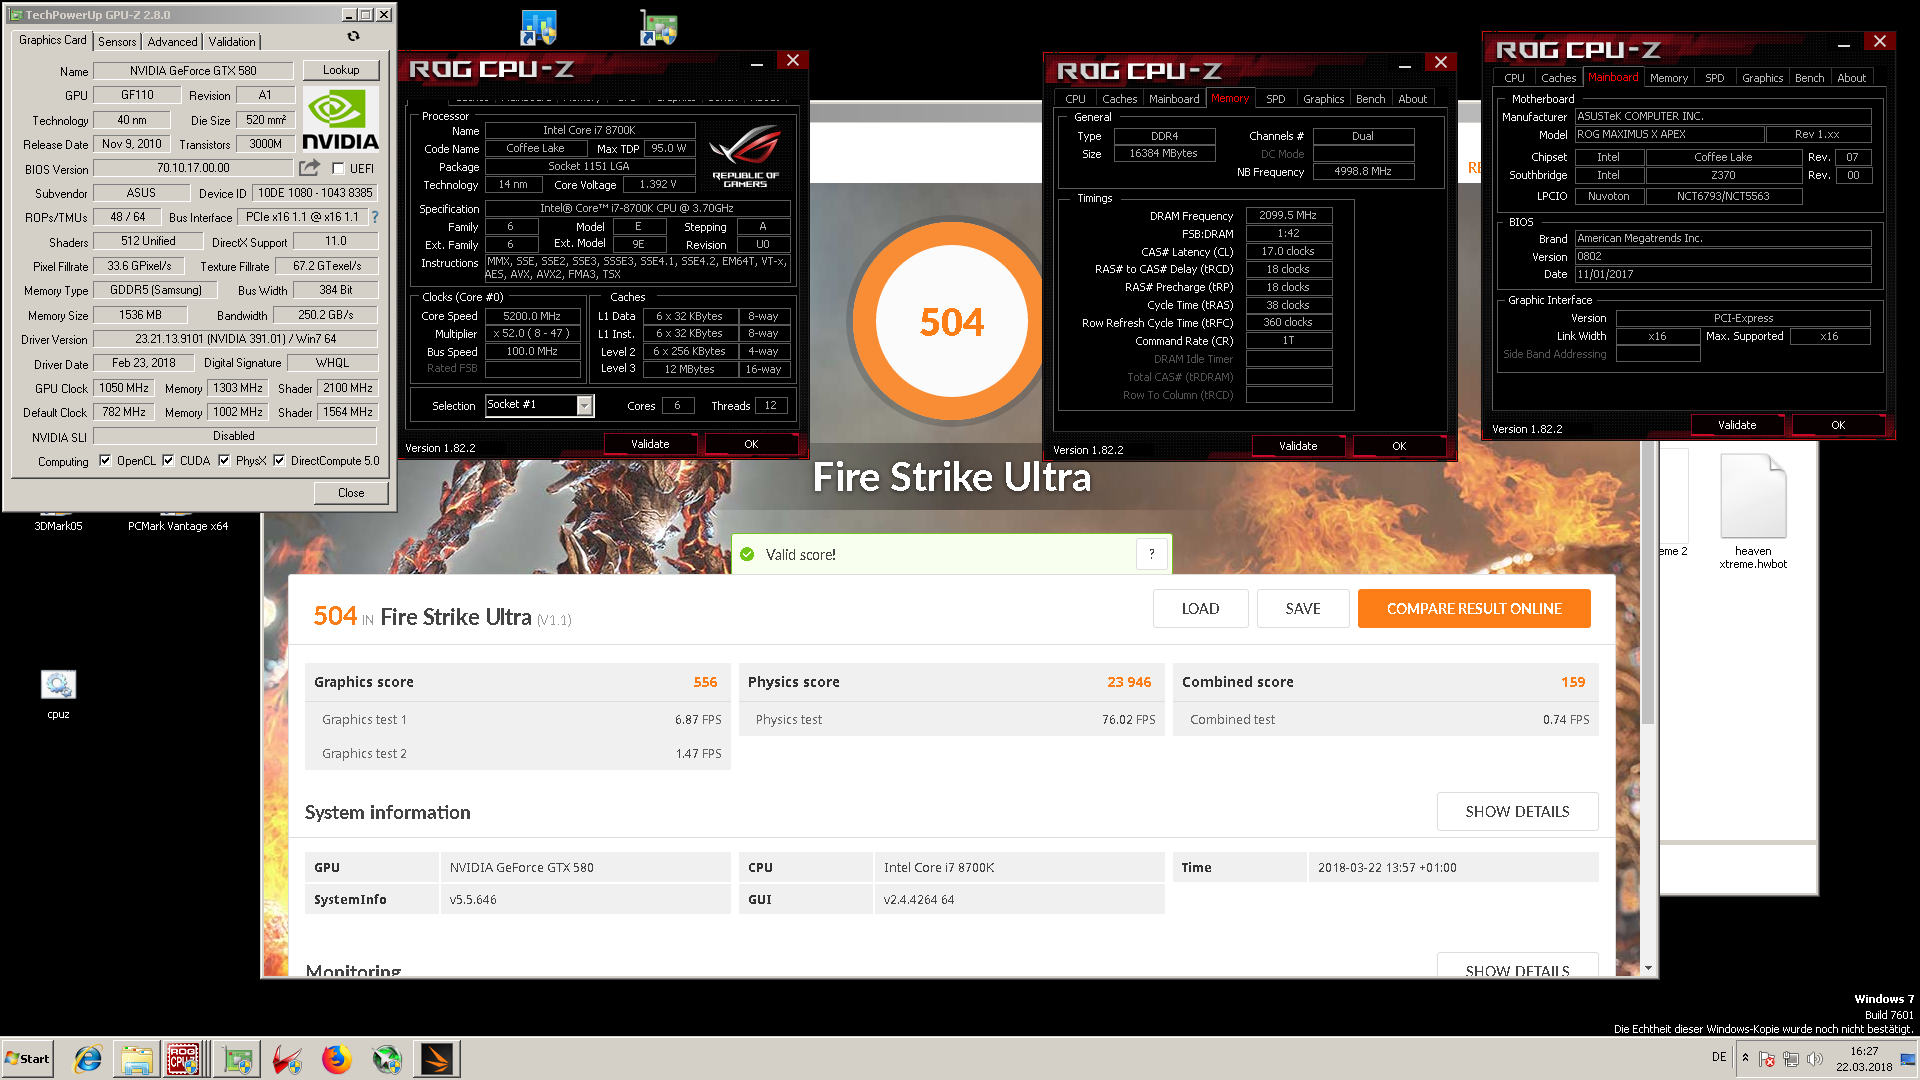Screen dimensions: 1920x1080
Task: Click the taskbar clock showing 16:27
Action: (1864, 1059)
